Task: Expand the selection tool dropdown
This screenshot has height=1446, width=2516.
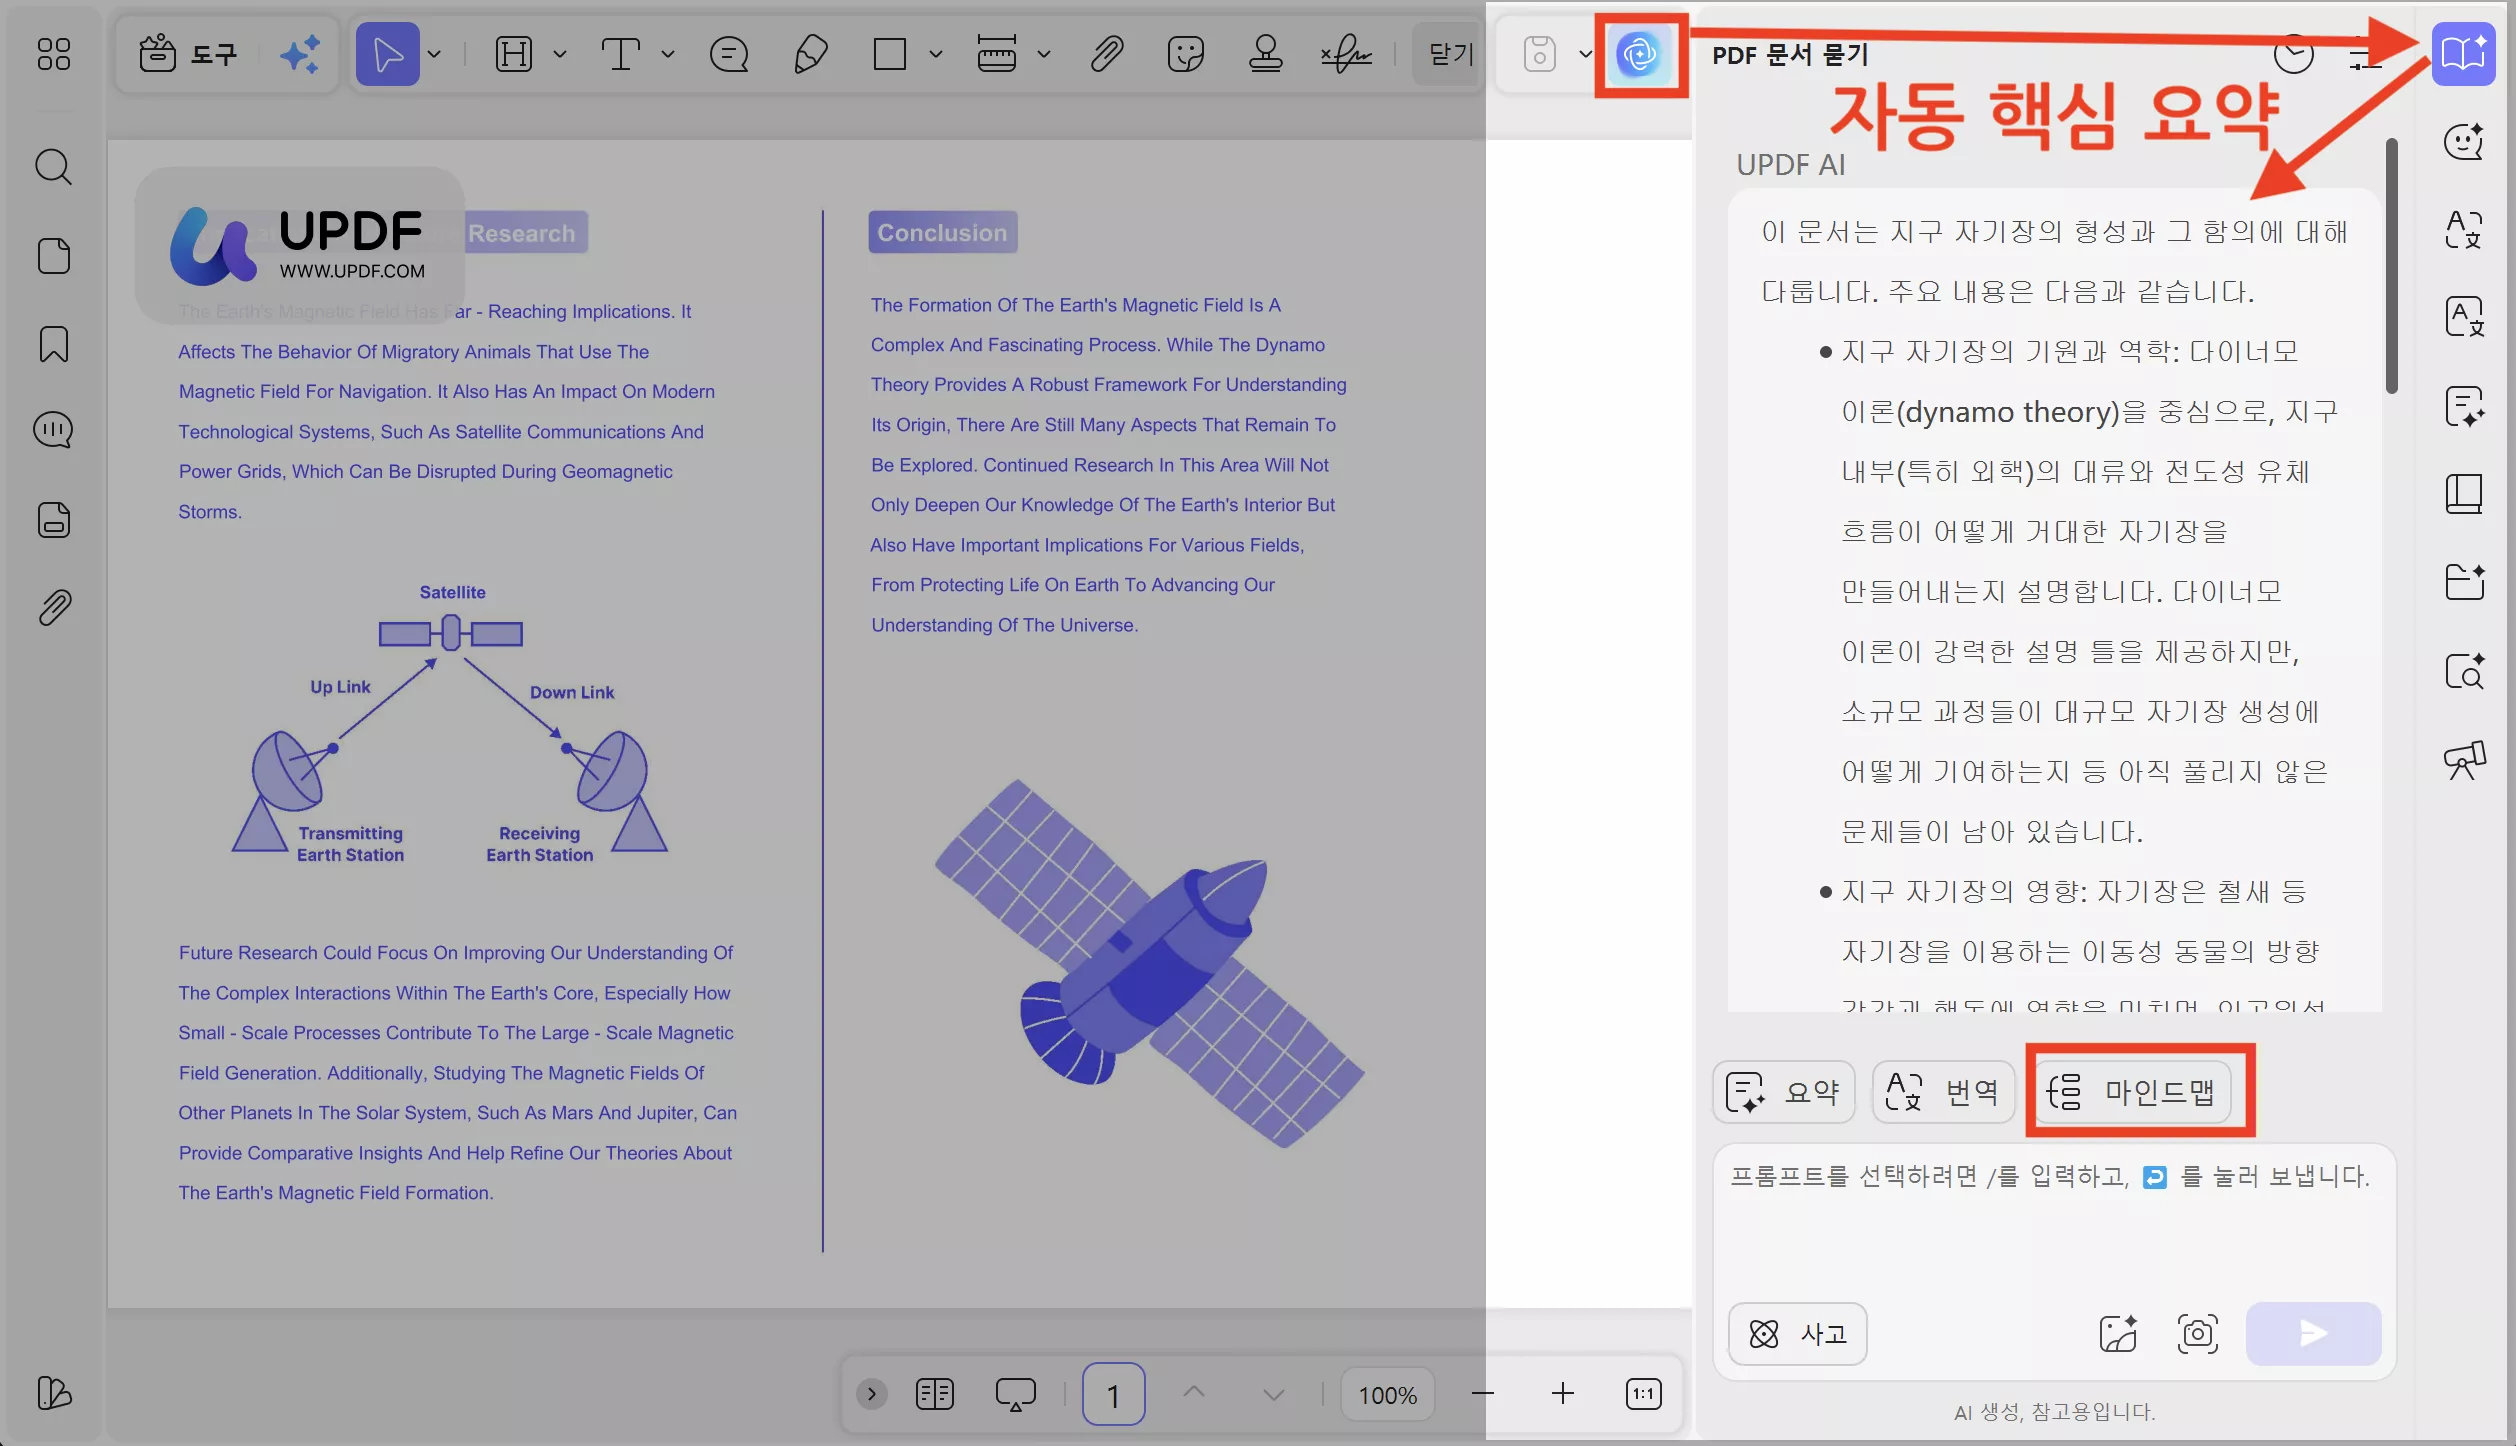Action: click(x=435, y=54)
